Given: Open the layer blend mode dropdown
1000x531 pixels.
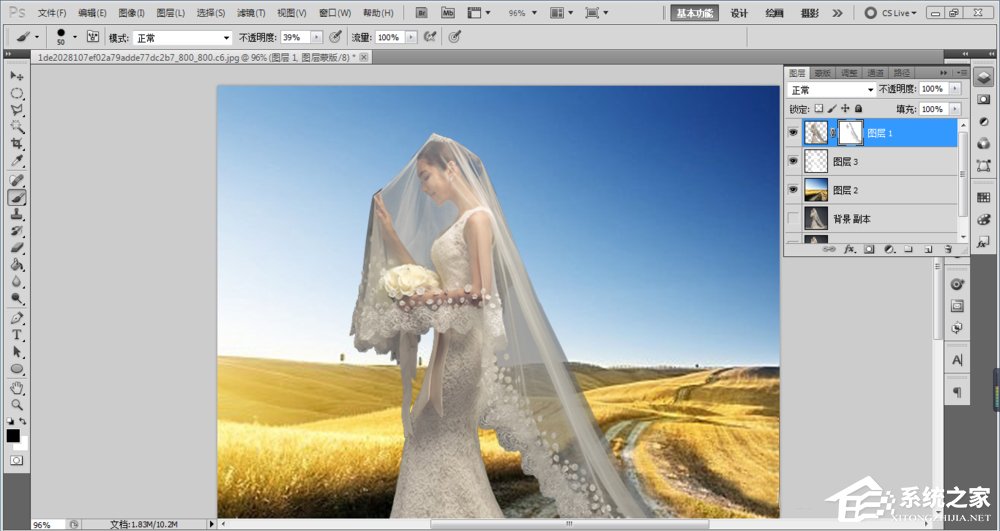Looking at the screenshot, I should point(832,90).
